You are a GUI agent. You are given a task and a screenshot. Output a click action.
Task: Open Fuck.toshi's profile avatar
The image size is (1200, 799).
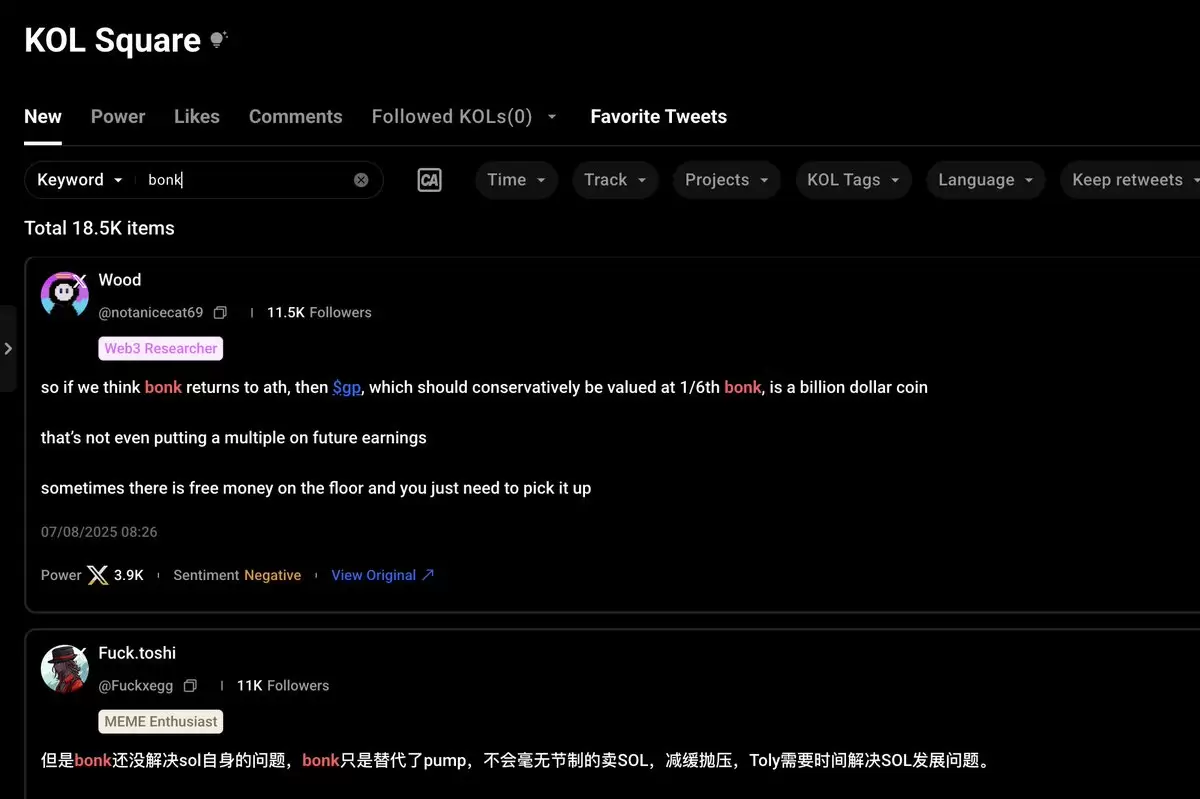[65, 669]
